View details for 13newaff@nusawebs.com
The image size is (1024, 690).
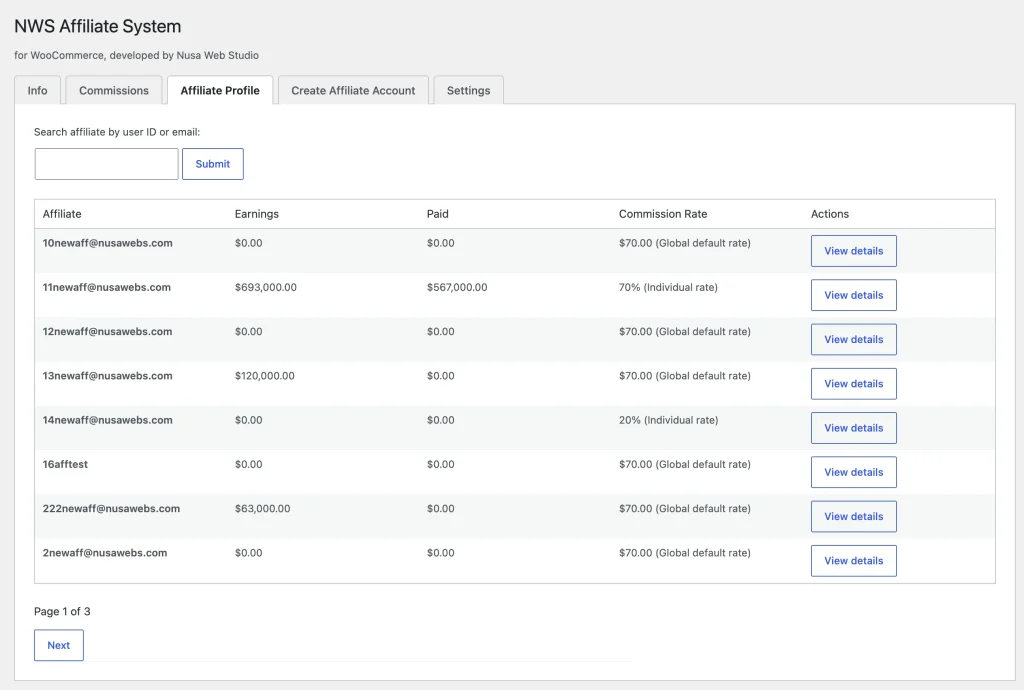pyautogui.click(x=853, y=384)
